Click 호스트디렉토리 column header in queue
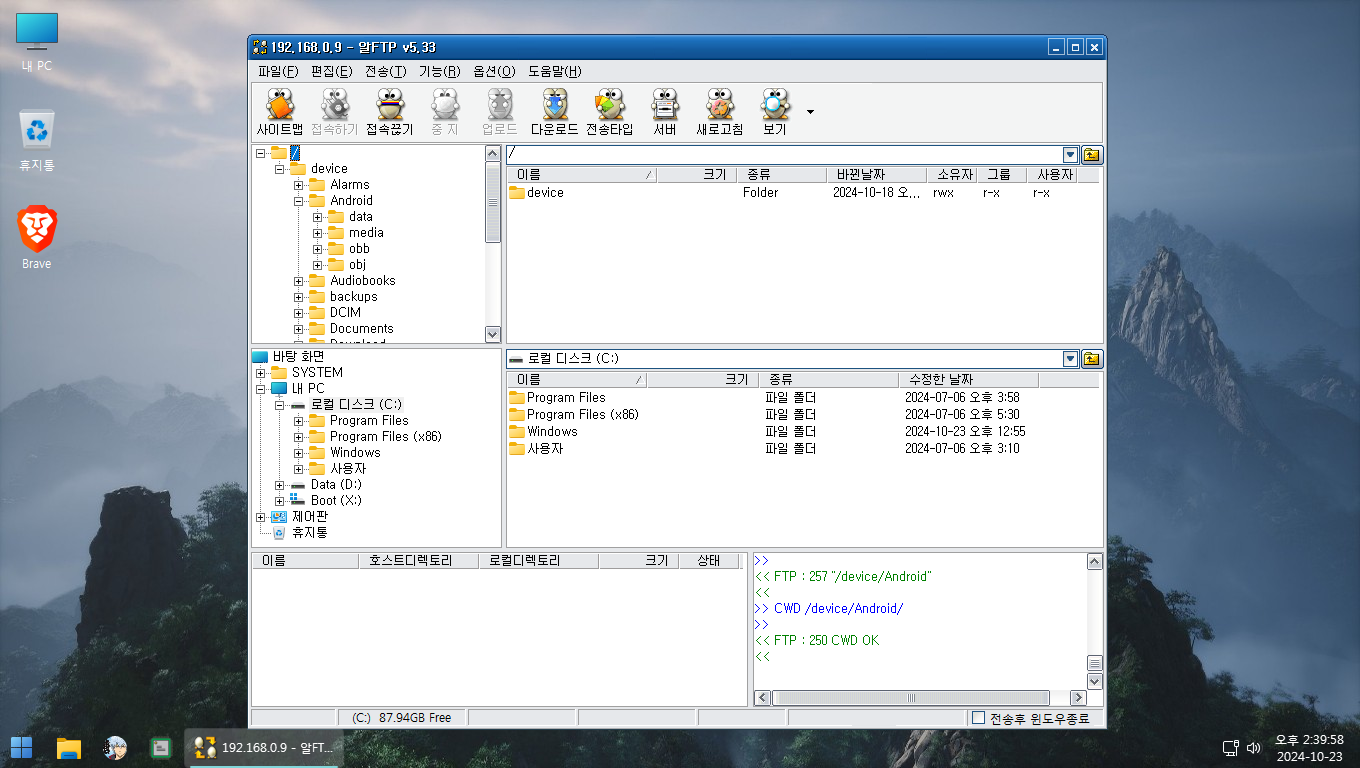 [418, 561]
